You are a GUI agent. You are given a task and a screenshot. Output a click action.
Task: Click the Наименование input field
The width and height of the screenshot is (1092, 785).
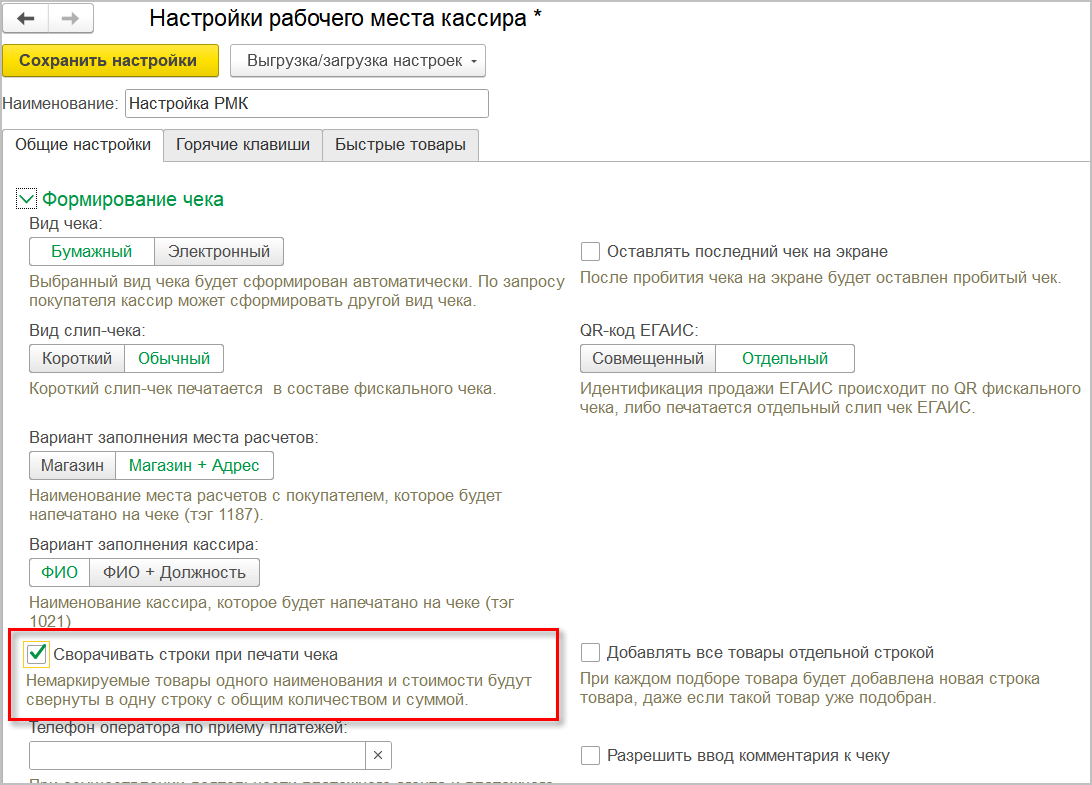click(x=306, y=104)
